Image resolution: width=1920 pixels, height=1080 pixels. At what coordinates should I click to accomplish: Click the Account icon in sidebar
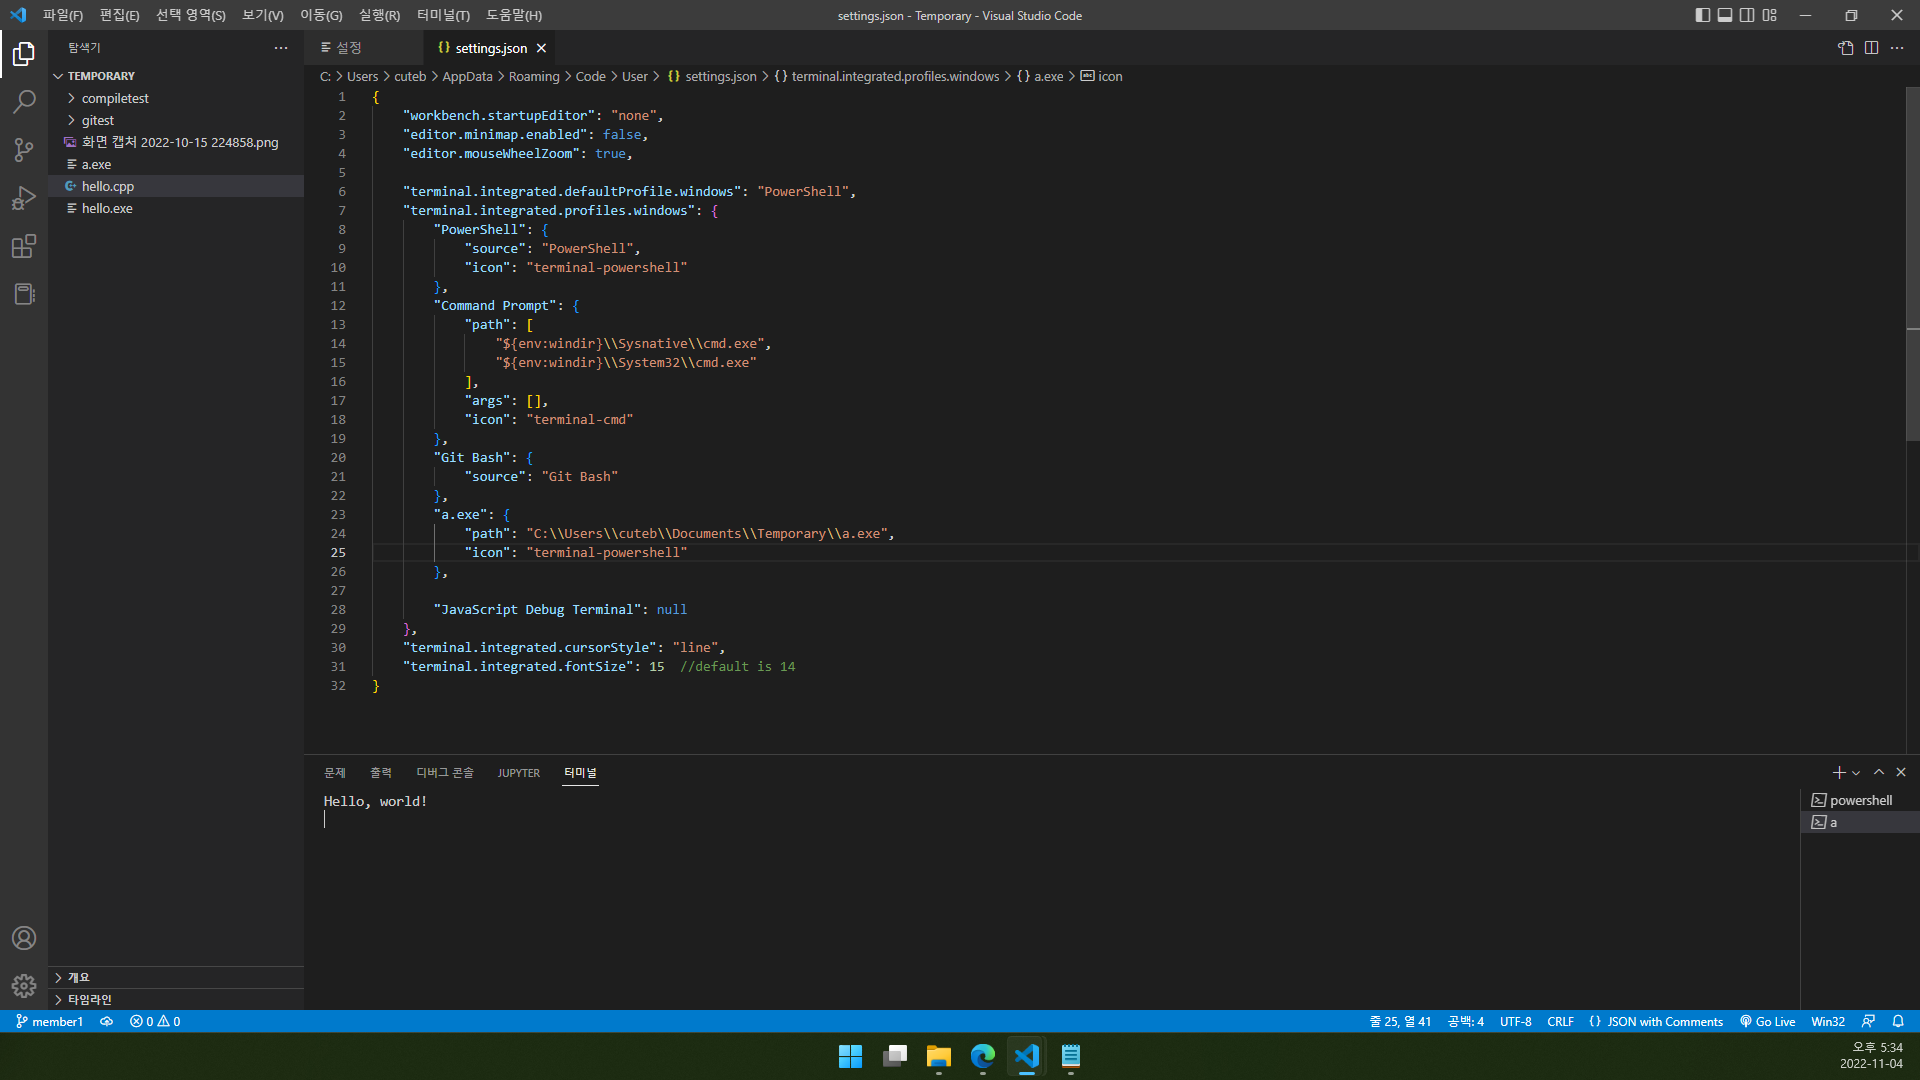point(24,938)
